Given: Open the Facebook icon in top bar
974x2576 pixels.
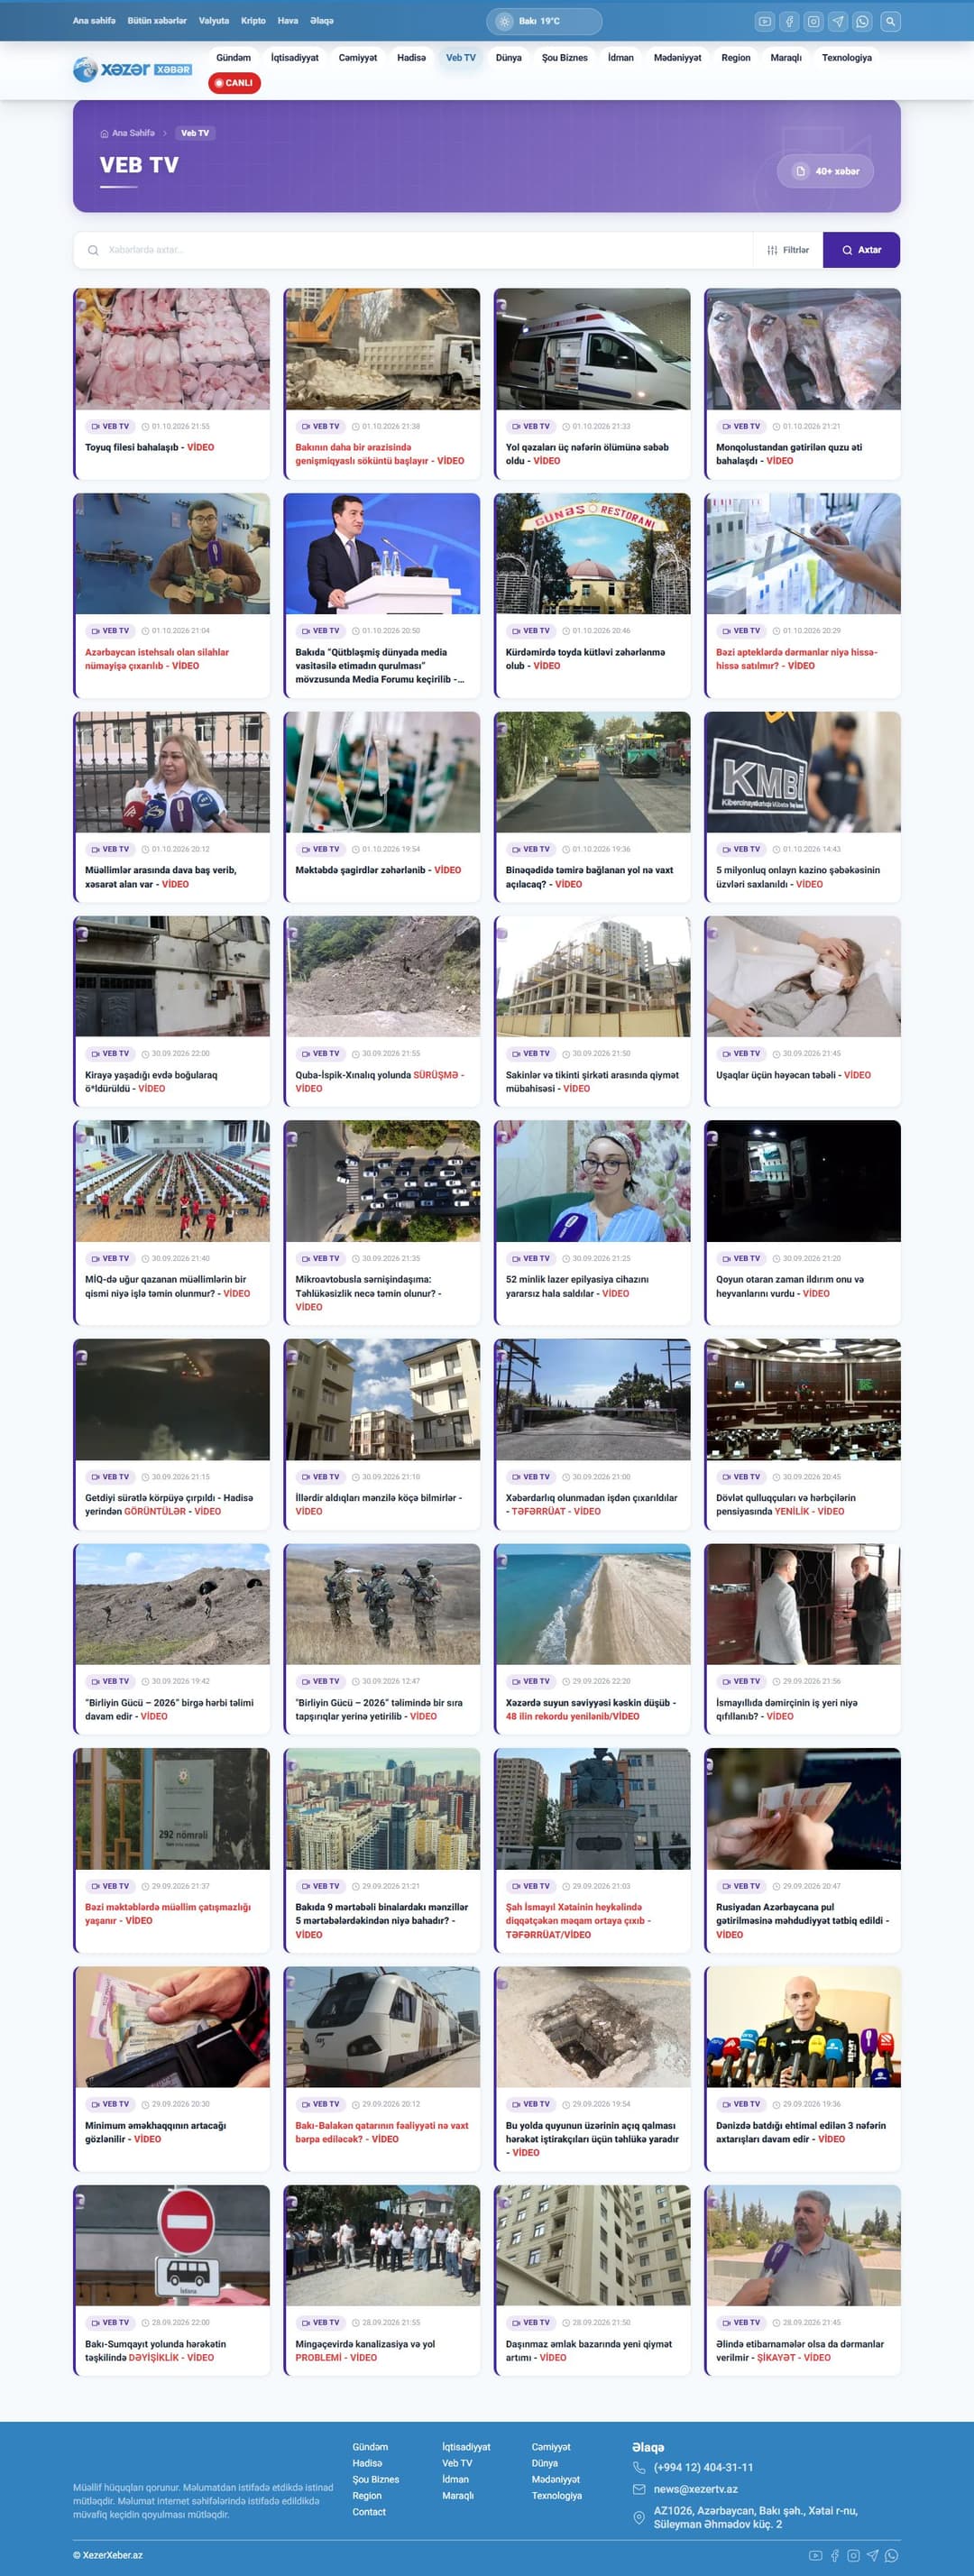Looking at the screenshot, I should coord(789,21).
